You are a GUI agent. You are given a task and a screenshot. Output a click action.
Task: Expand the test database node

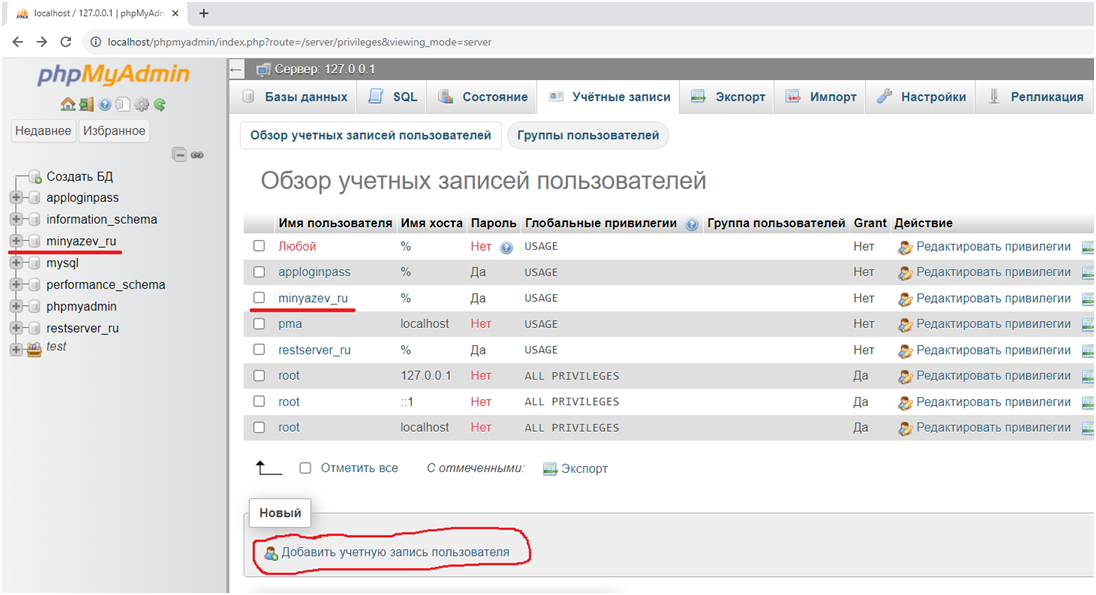click(x=16, y=350)
